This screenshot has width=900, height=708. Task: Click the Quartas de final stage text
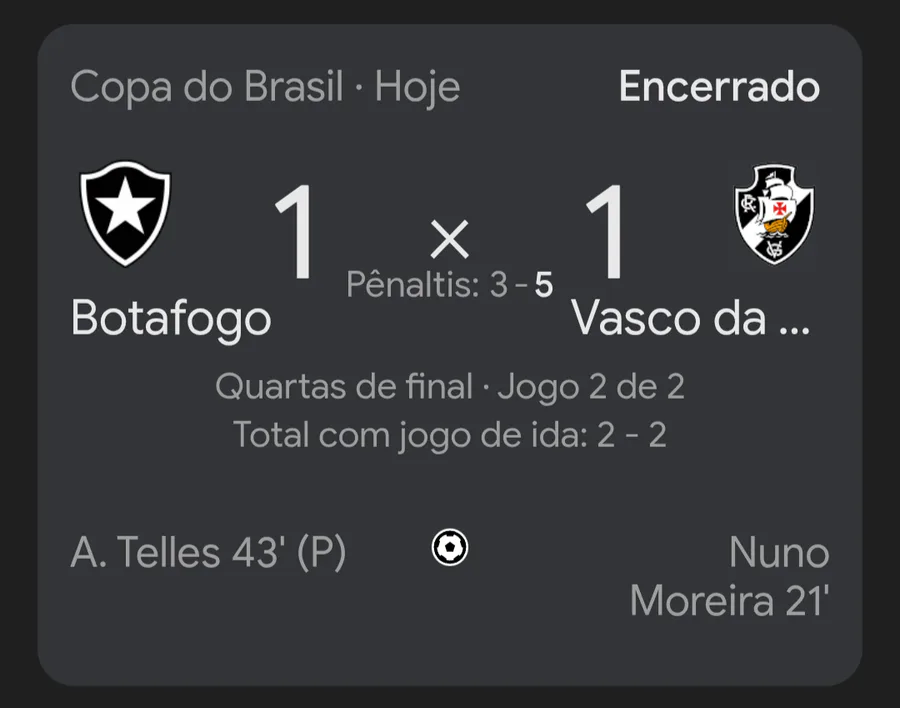(344, 386)
